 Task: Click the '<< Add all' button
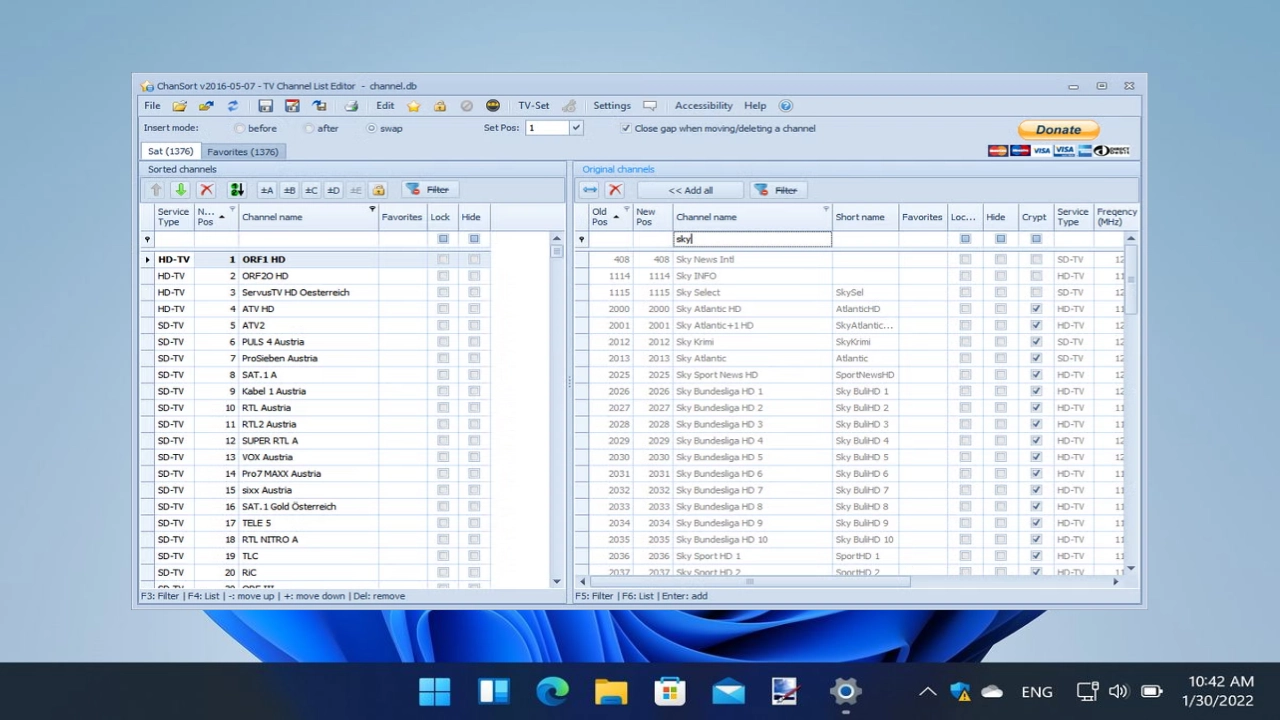(x=691, y=190)
